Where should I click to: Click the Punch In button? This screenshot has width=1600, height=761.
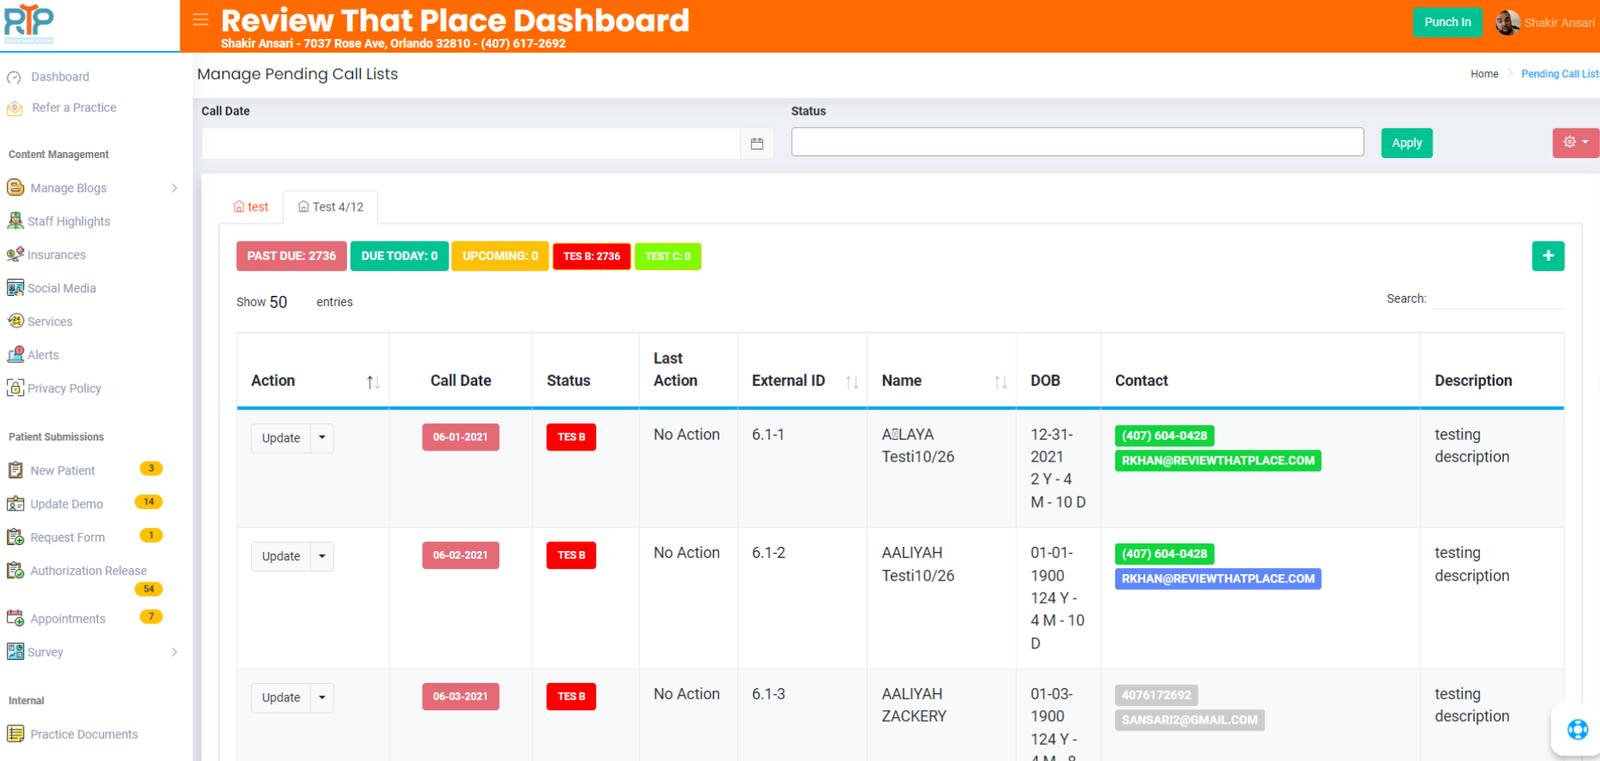point(1447,22)
